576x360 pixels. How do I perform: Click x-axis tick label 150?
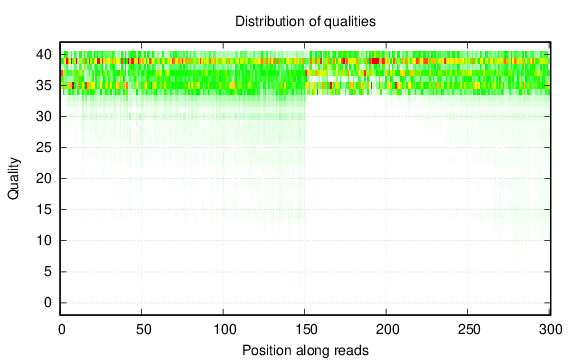[306, 330]
